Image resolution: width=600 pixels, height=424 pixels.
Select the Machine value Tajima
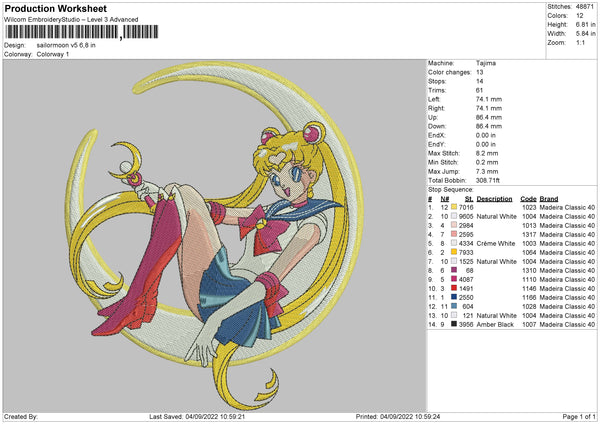486,63
